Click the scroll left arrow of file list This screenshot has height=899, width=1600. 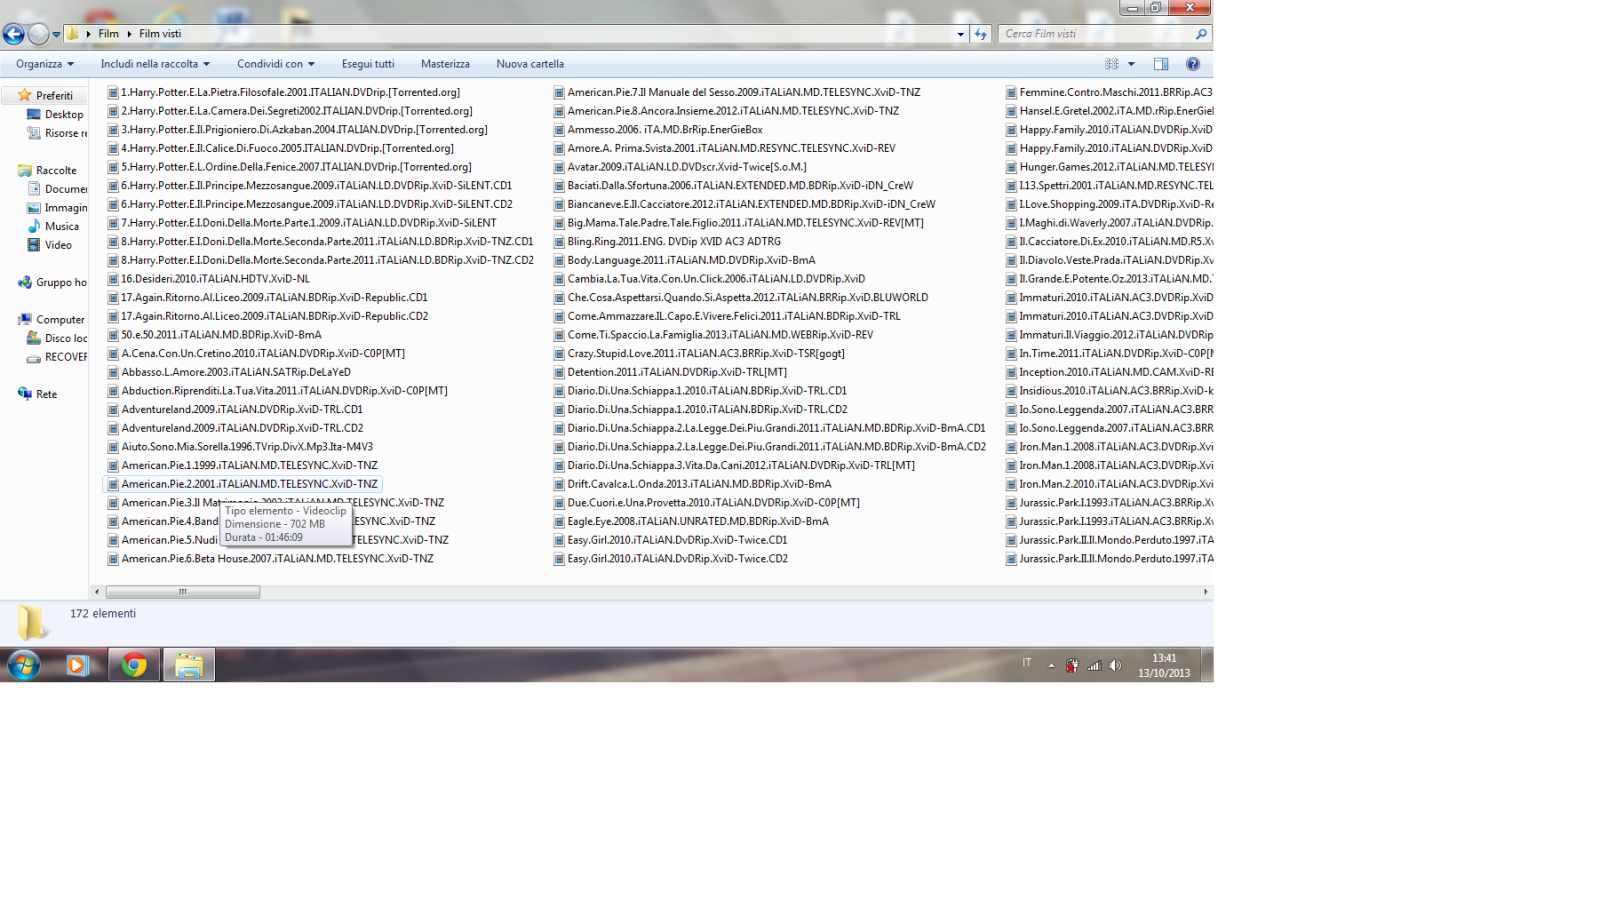tap(97, 592)
